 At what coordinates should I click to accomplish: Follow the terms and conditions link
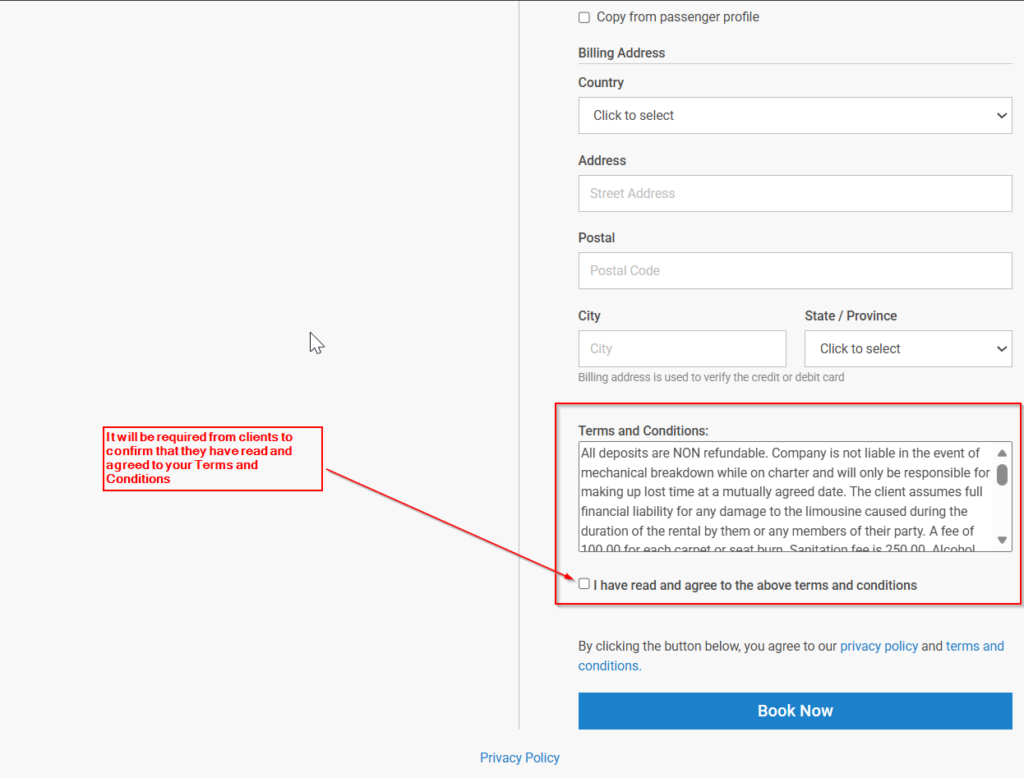tap(974, 646)
